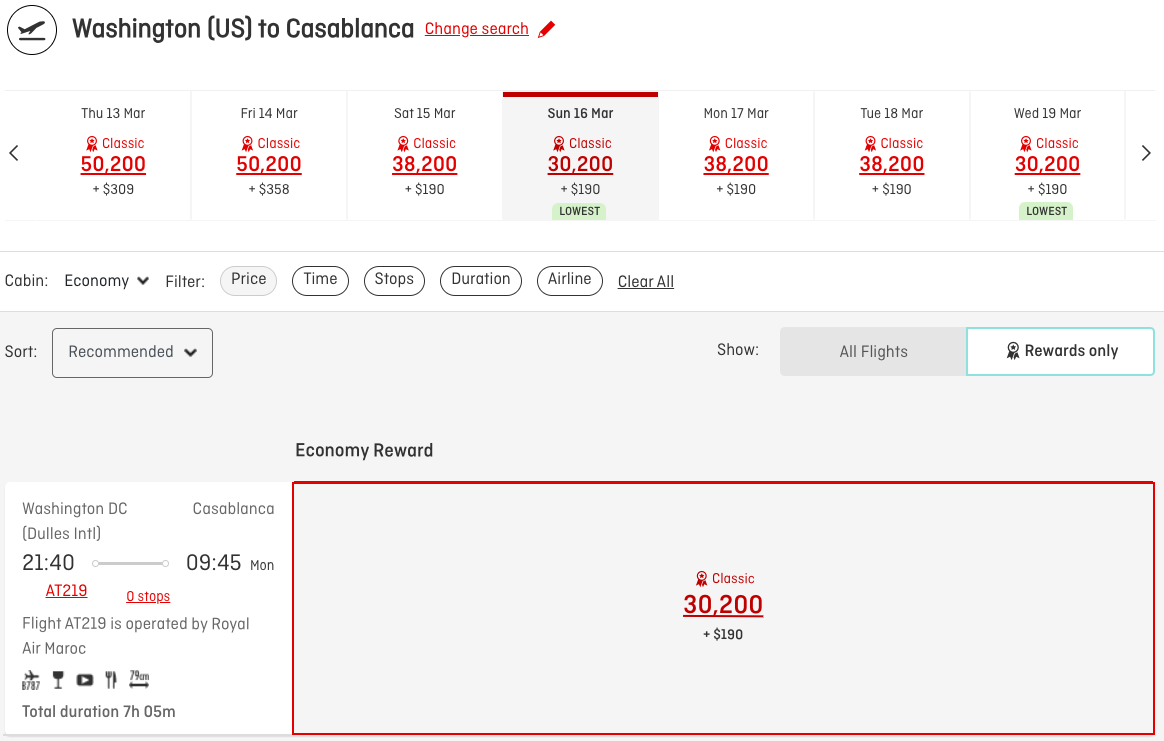Click the red pencil edit icon

[x=546, y=30]
